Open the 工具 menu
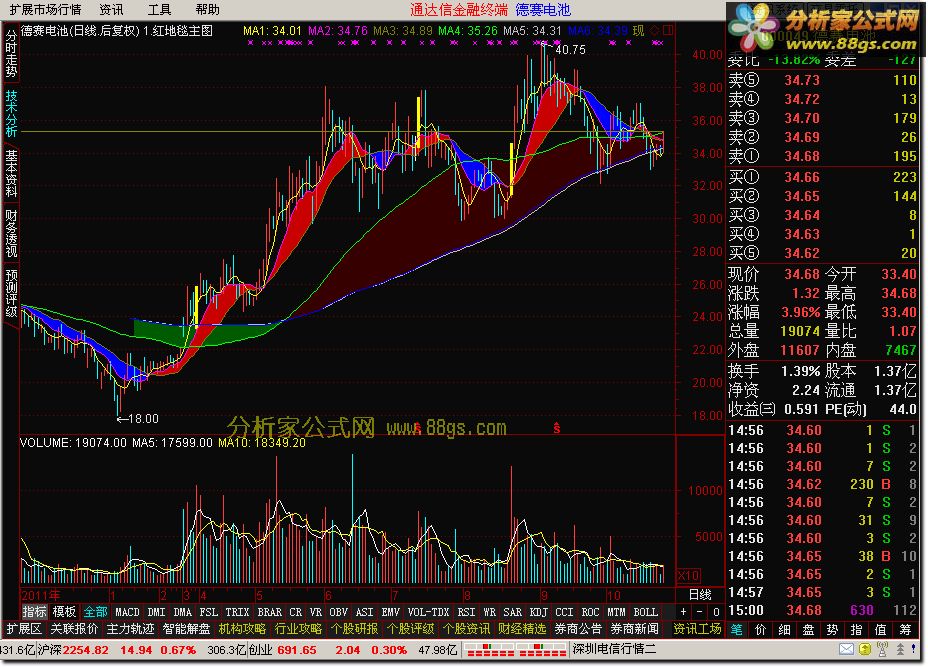Image resolution: width=928 pixels, height=667 pixels. tap(159, 9)
